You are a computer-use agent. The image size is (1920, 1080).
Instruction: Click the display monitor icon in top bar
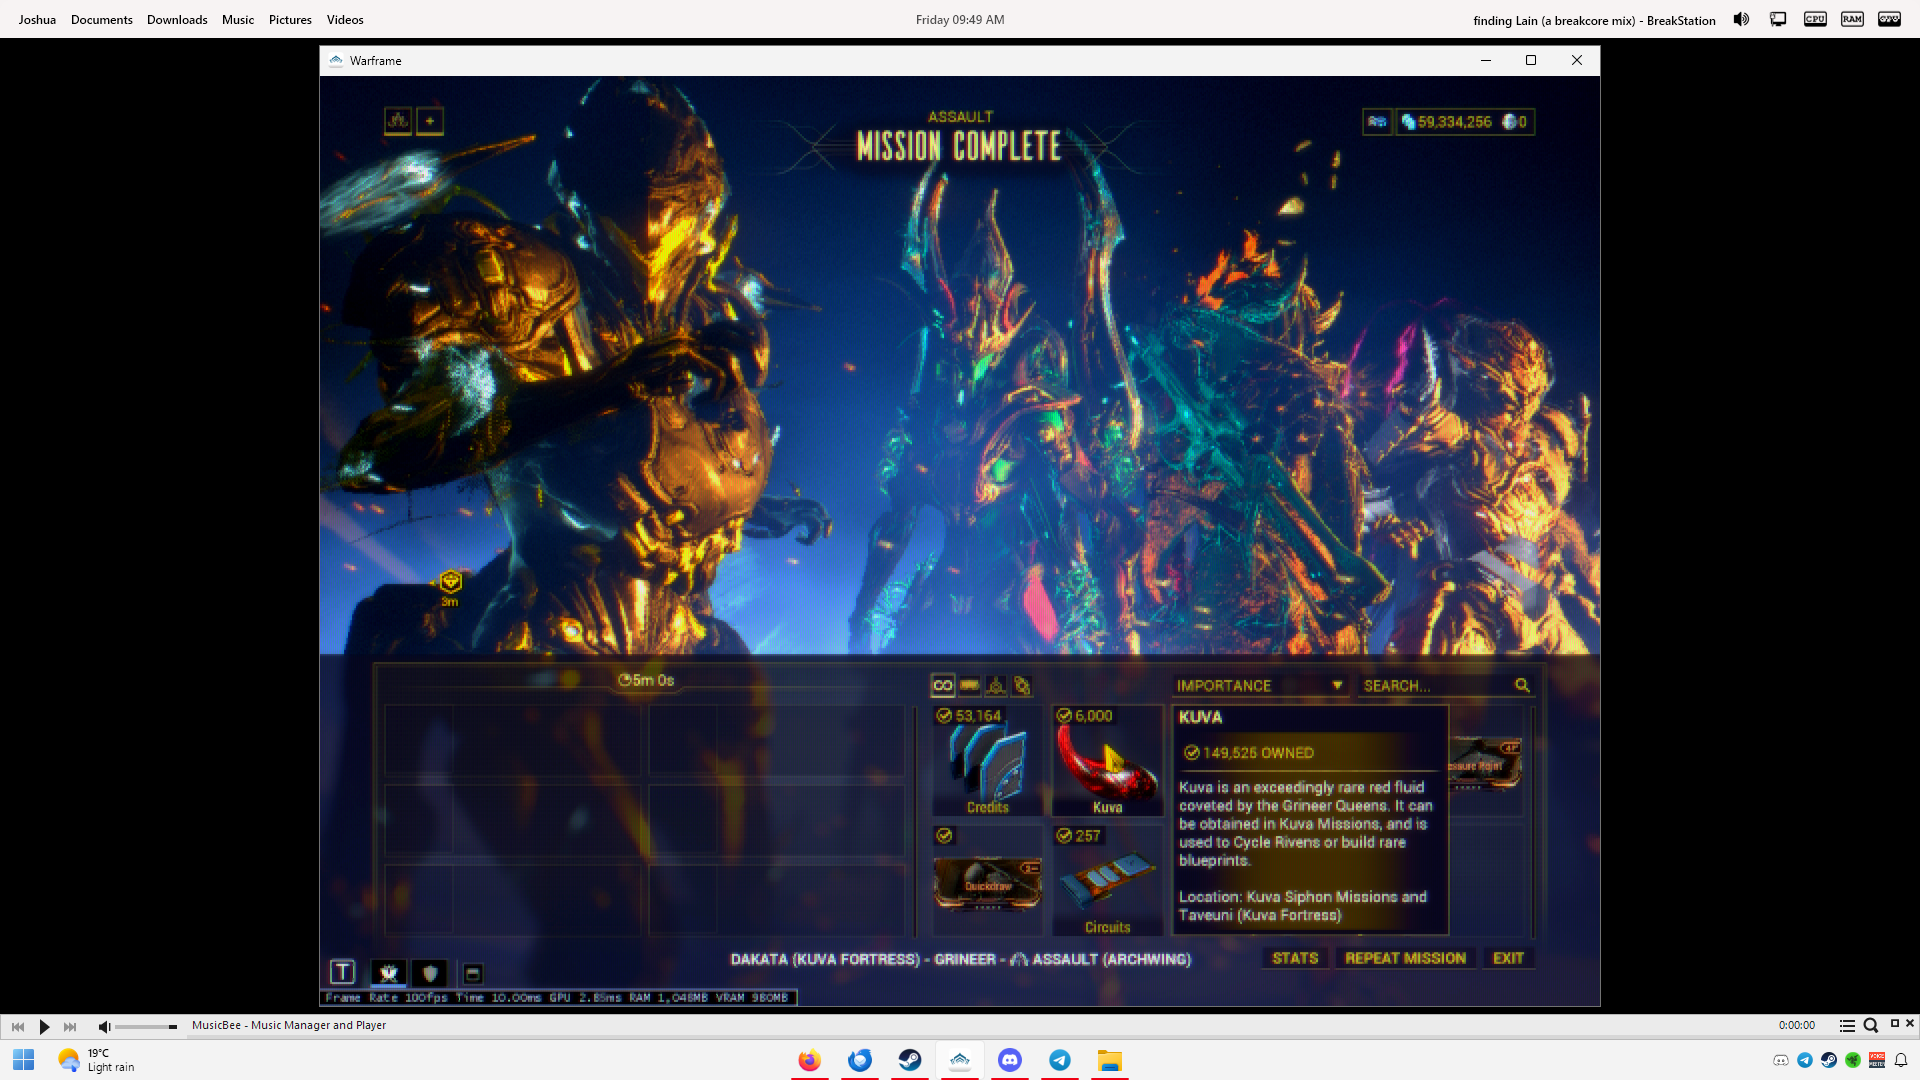click(x=1778, y=19)
